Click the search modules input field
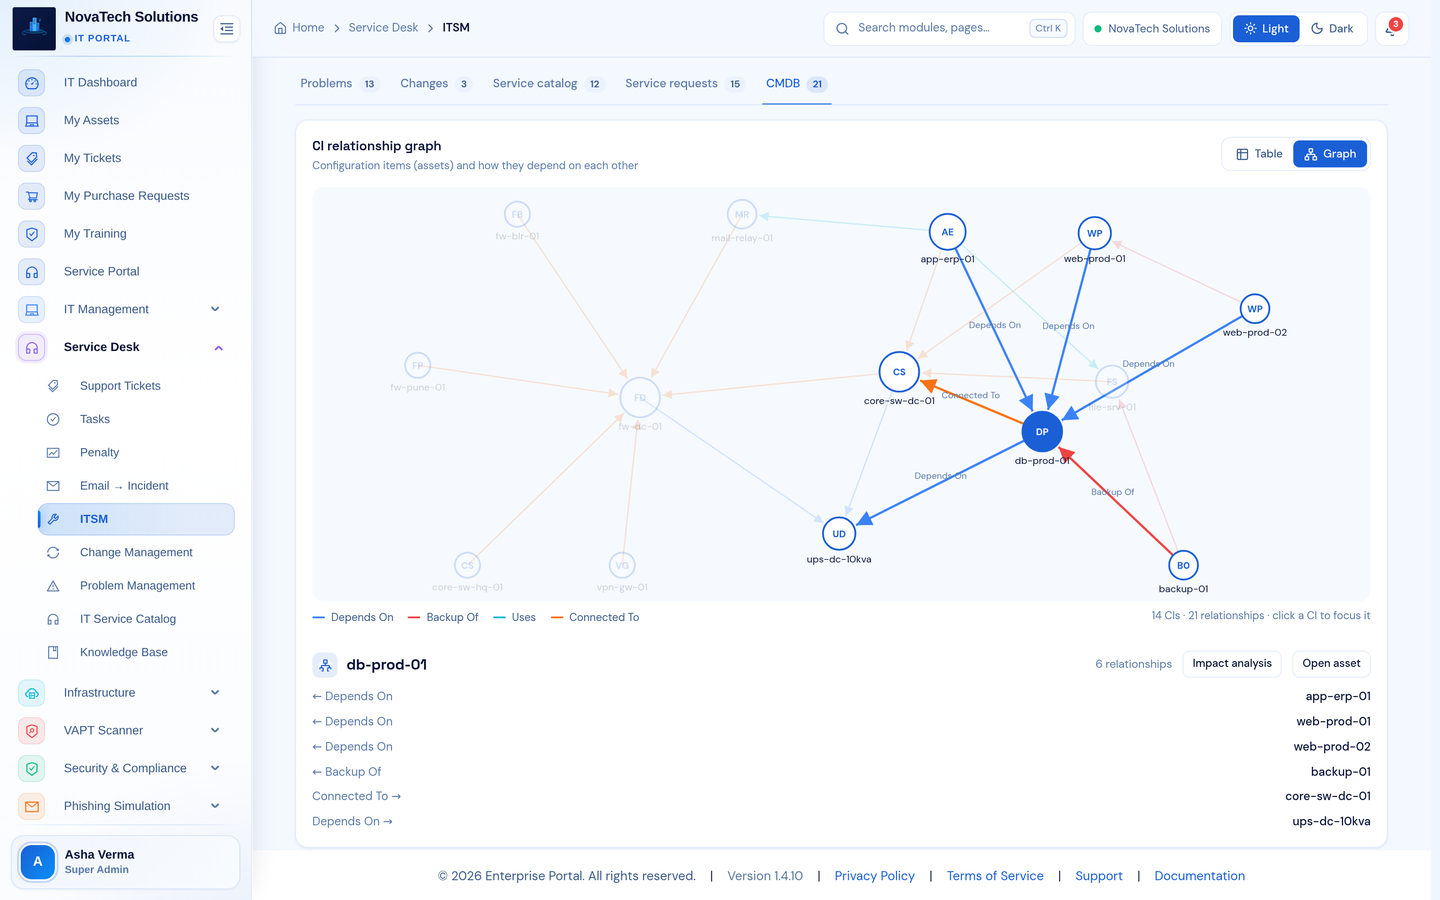This screenshot has width=1440, height=900. 947,29
